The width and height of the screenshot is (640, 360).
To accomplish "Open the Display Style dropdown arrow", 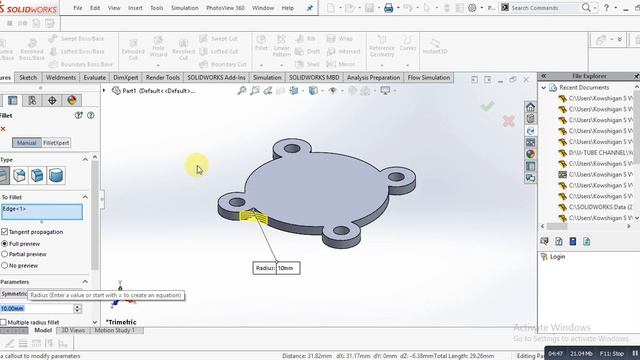I will (x=322, y=91).
